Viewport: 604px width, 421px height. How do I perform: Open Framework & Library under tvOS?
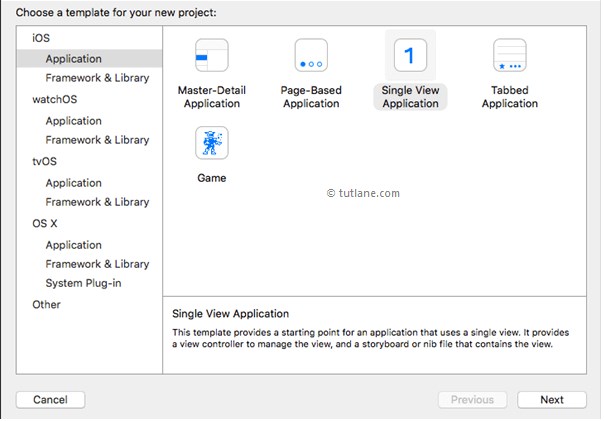97,202
